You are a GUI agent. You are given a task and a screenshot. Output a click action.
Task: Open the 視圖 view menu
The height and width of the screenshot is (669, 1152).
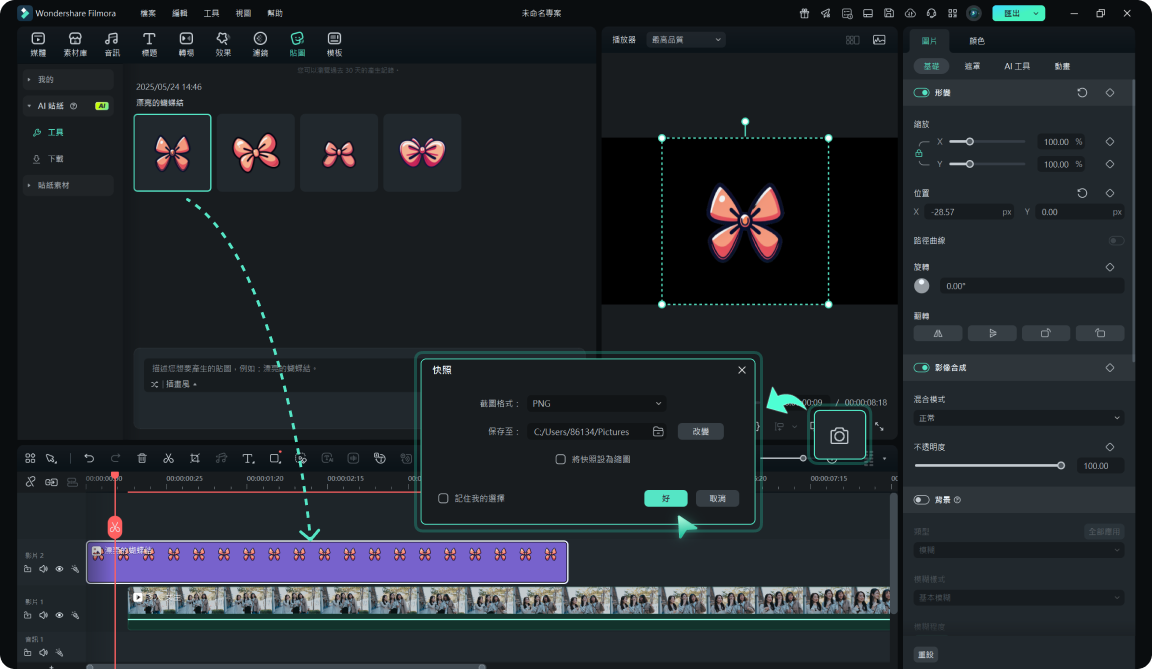[x=243, y=13]
